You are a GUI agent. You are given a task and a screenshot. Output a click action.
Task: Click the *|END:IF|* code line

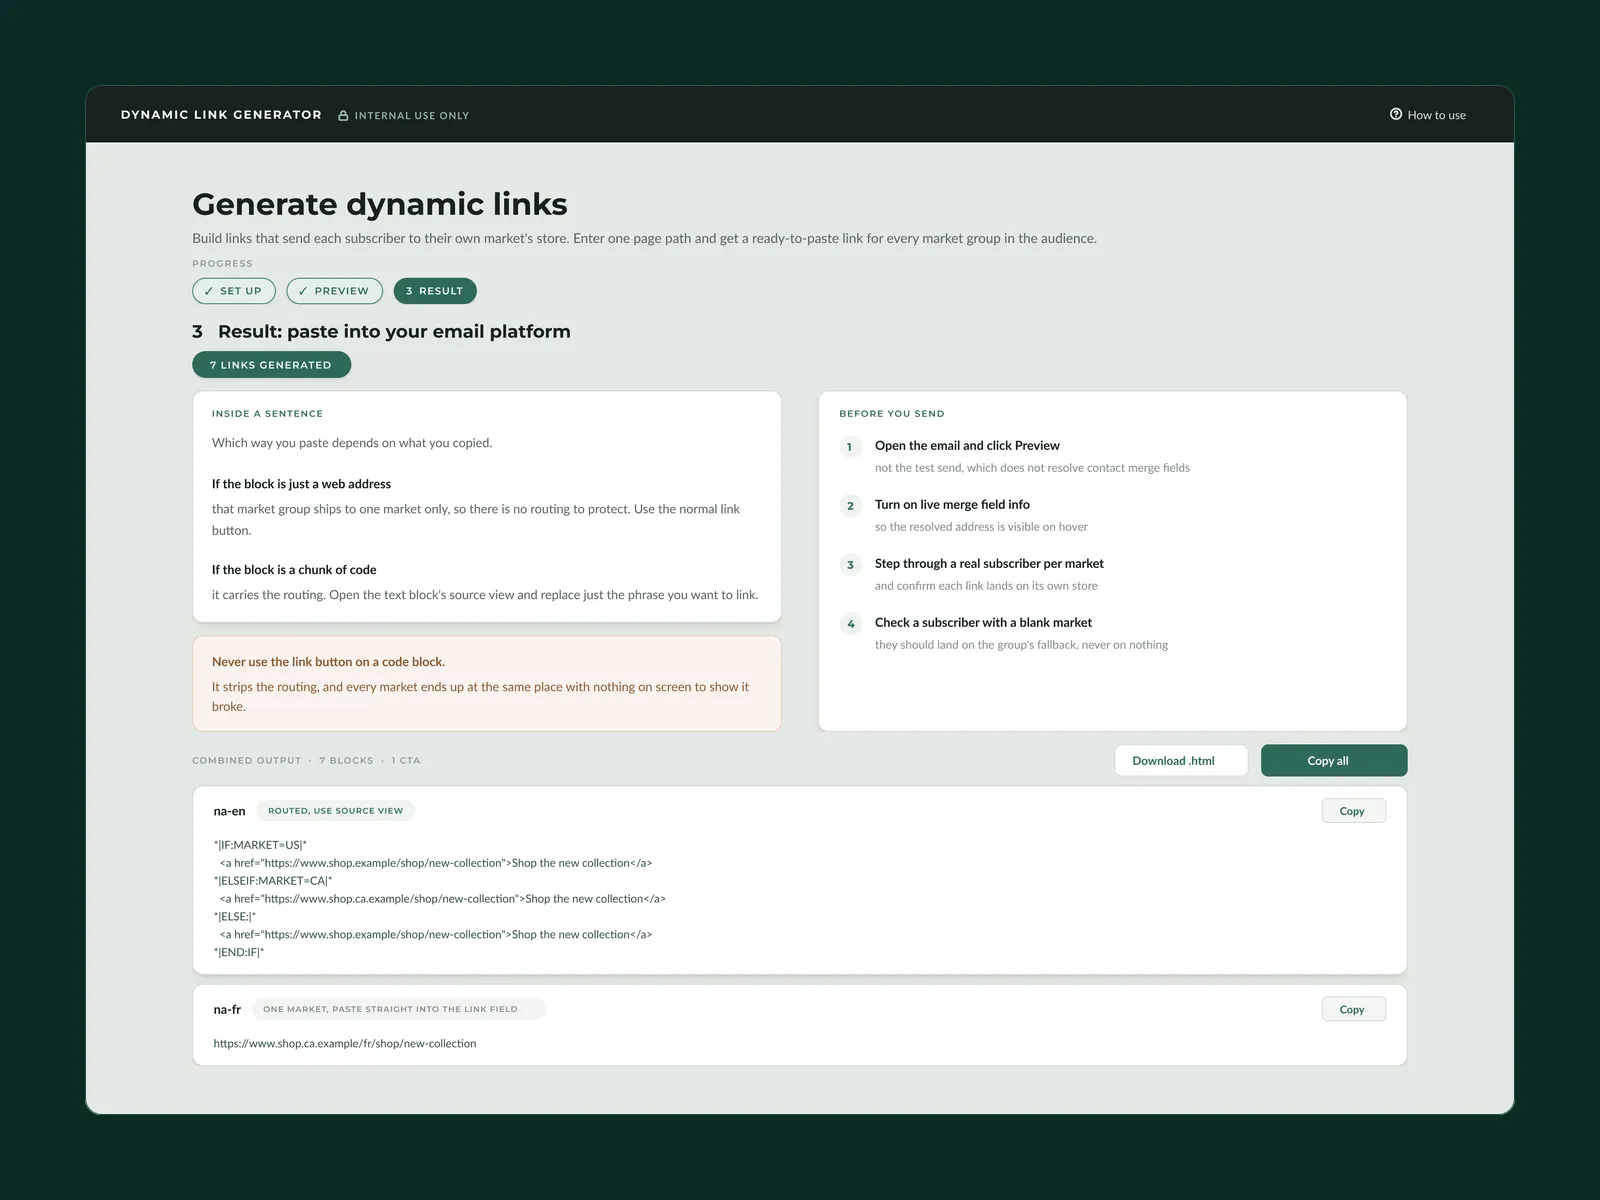[239, 953]
